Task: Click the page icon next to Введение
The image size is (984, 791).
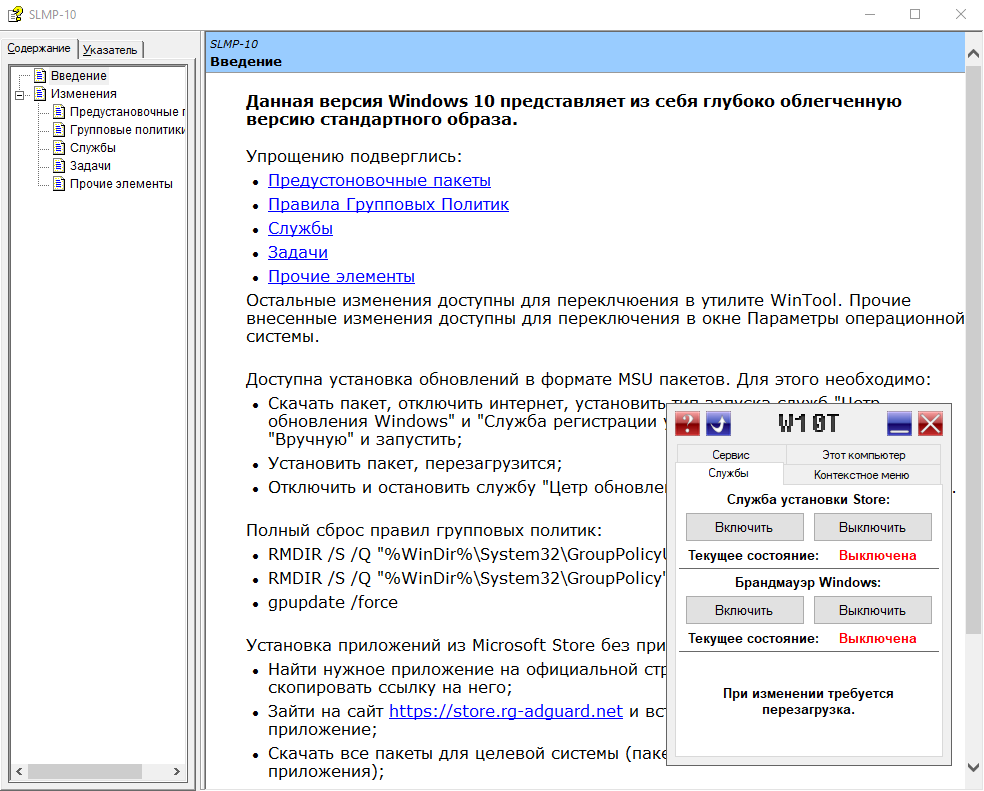Action: pyautogui.click(x=40, y=76)
